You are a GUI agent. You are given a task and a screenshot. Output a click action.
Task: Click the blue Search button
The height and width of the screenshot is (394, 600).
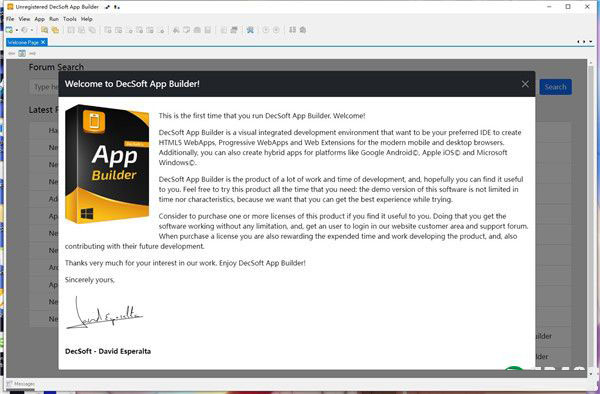[x=556, y=87]
